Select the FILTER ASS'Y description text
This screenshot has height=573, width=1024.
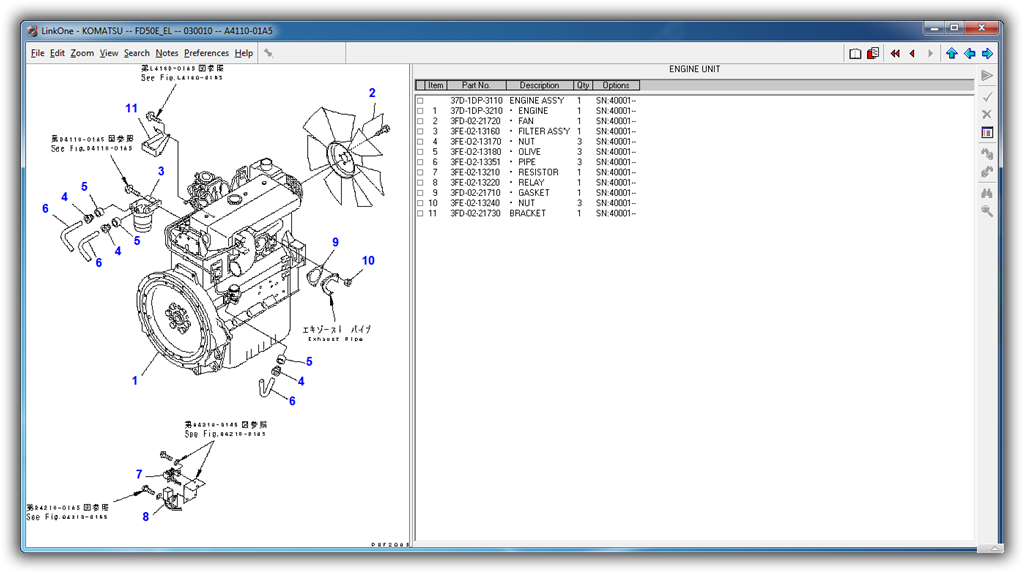tap(544, 132)
